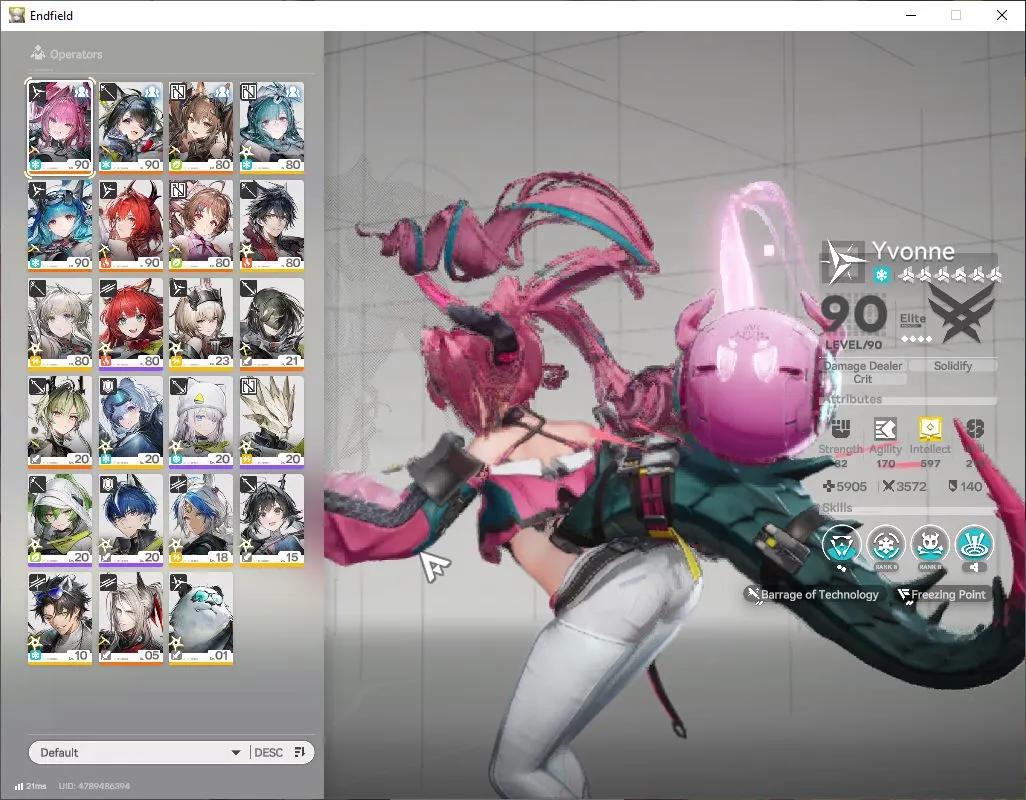Click the Agility value 170
The height and width of the screenshot is (800, 1026).
[x=885, y=463]
